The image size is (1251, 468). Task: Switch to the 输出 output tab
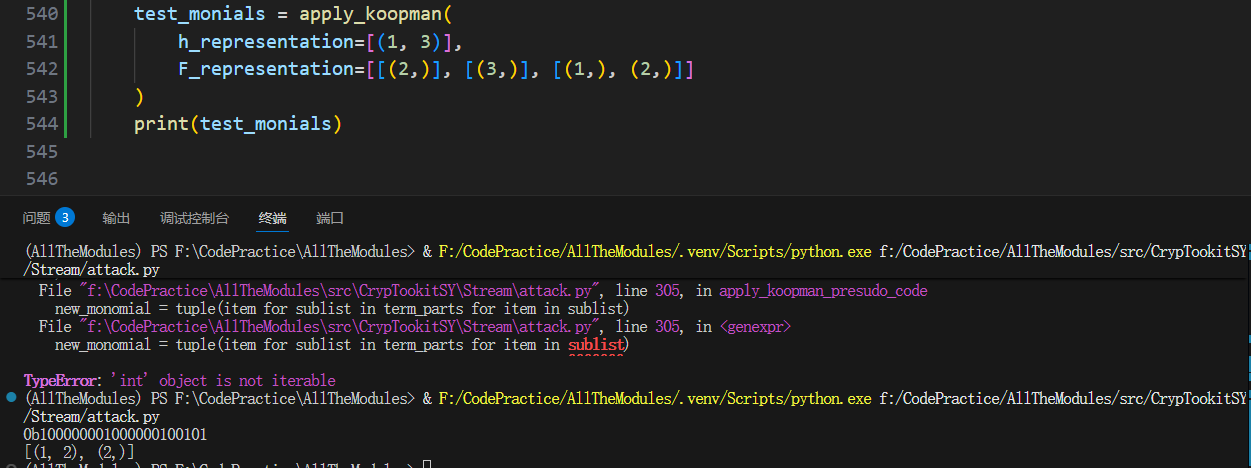(116, 218)
